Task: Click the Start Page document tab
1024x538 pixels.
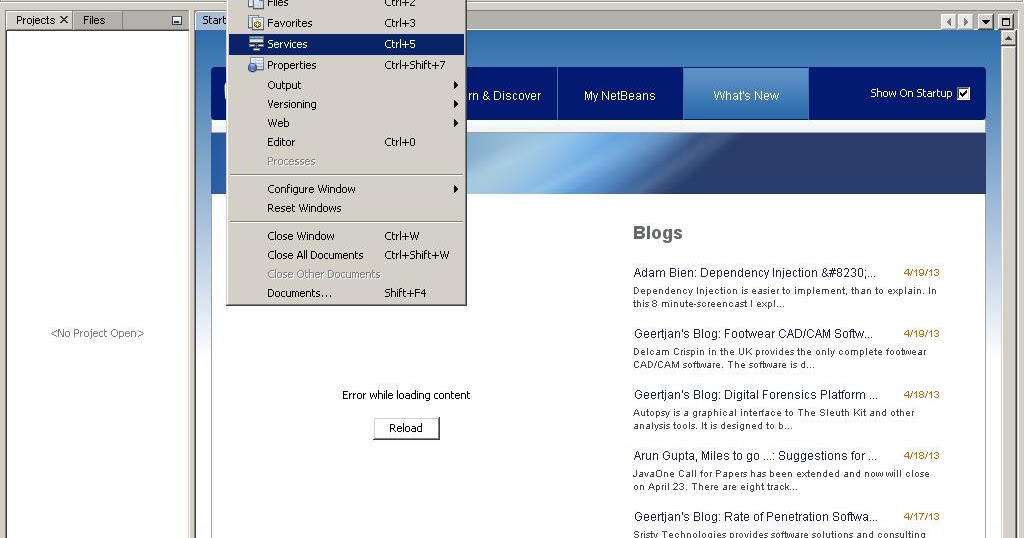Action: point(213,20)
